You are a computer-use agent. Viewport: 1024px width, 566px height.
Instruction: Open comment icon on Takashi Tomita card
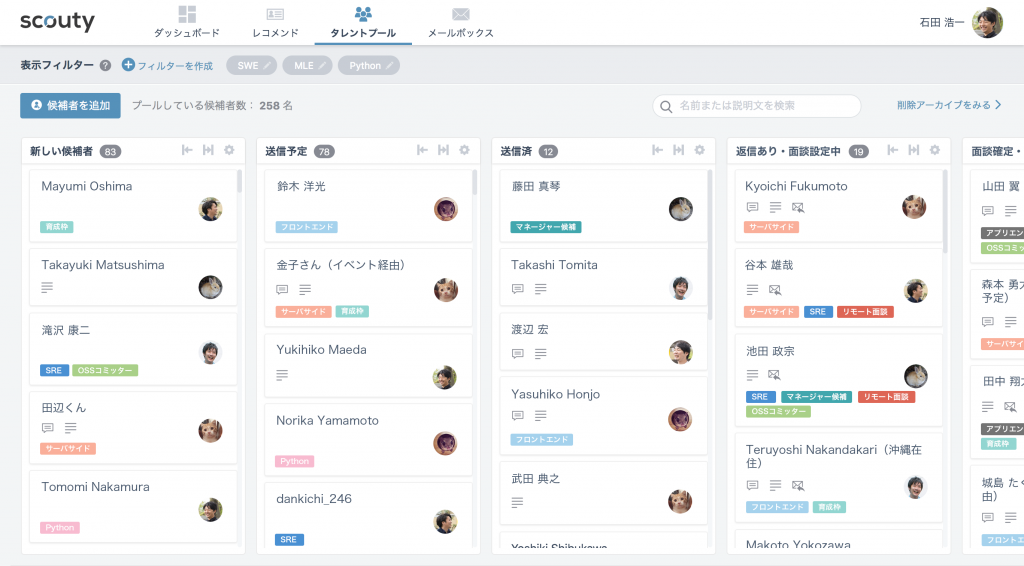518,288
